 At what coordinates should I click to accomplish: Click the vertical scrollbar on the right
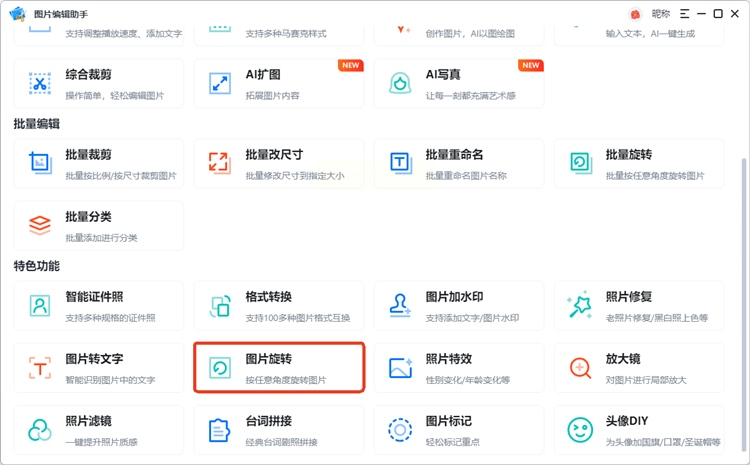click(x=744, y=304)
